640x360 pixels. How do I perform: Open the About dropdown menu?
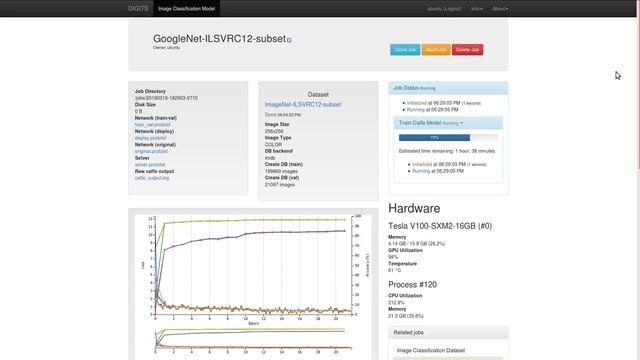tap(500, 9)
